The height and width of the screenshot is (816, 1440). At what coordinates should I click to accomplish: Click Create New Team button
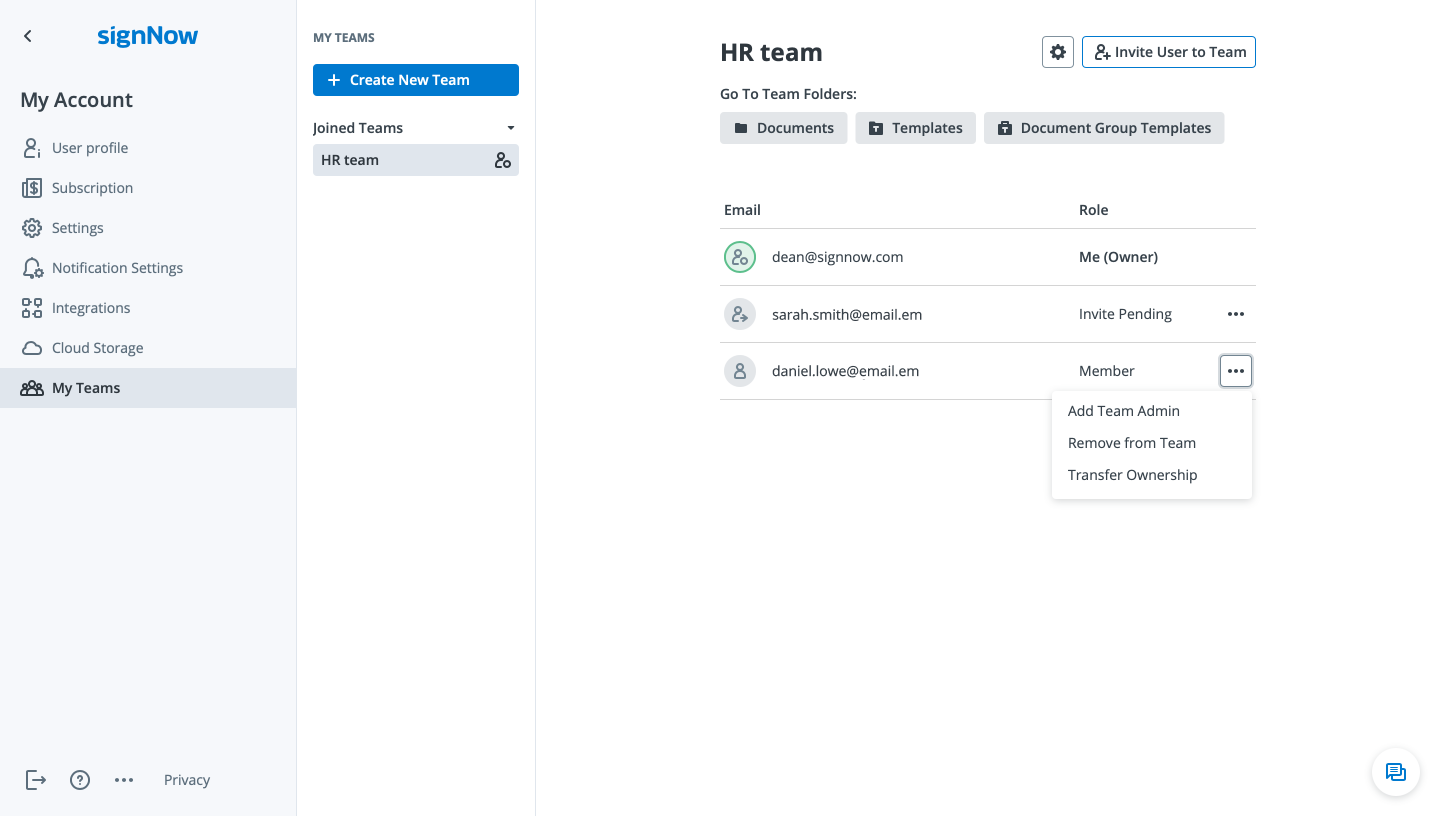(416, 80)
